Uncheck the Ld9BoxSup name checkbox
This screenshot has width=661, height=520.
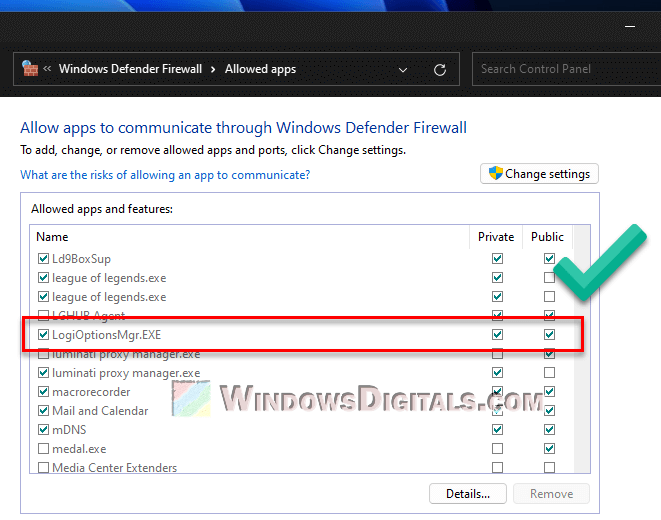coord(43,258)
